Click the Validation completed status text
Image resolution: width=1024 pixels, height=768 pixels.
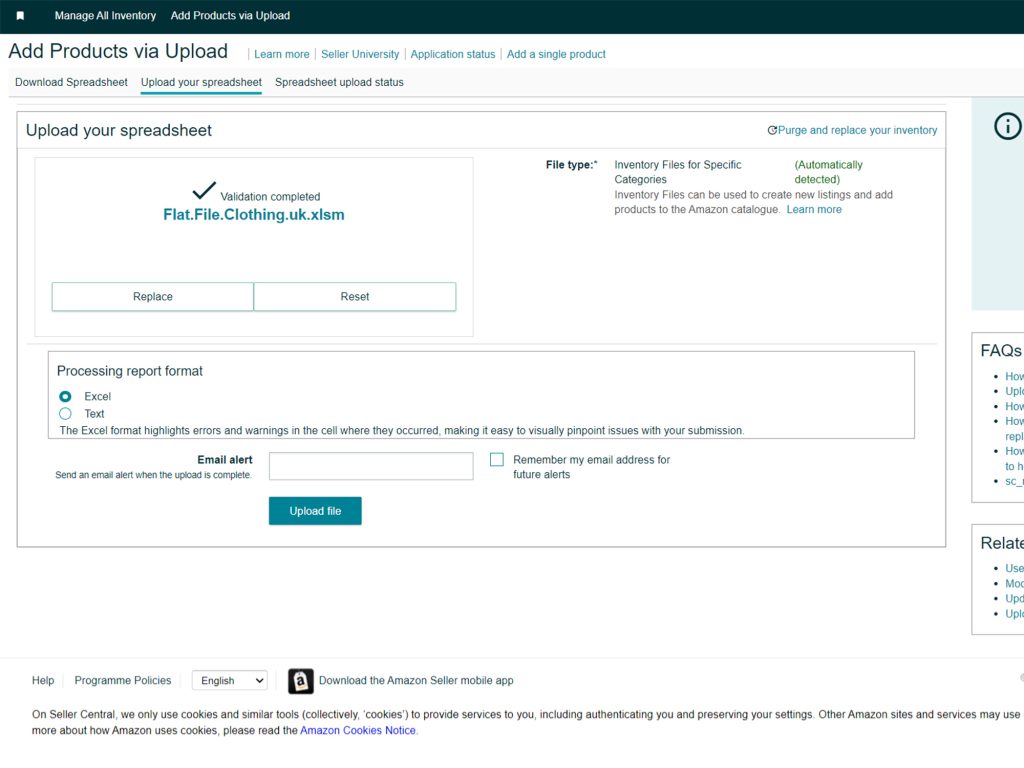point(270,197)
